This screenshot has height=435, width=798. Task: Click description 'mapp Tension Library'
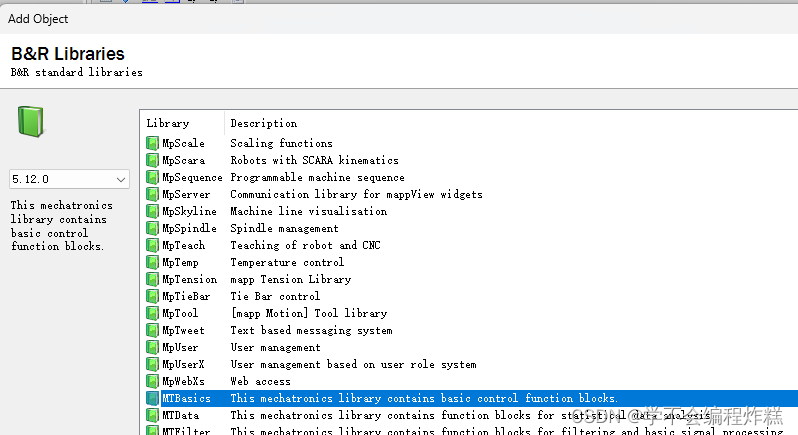click(x=291, y=279)
